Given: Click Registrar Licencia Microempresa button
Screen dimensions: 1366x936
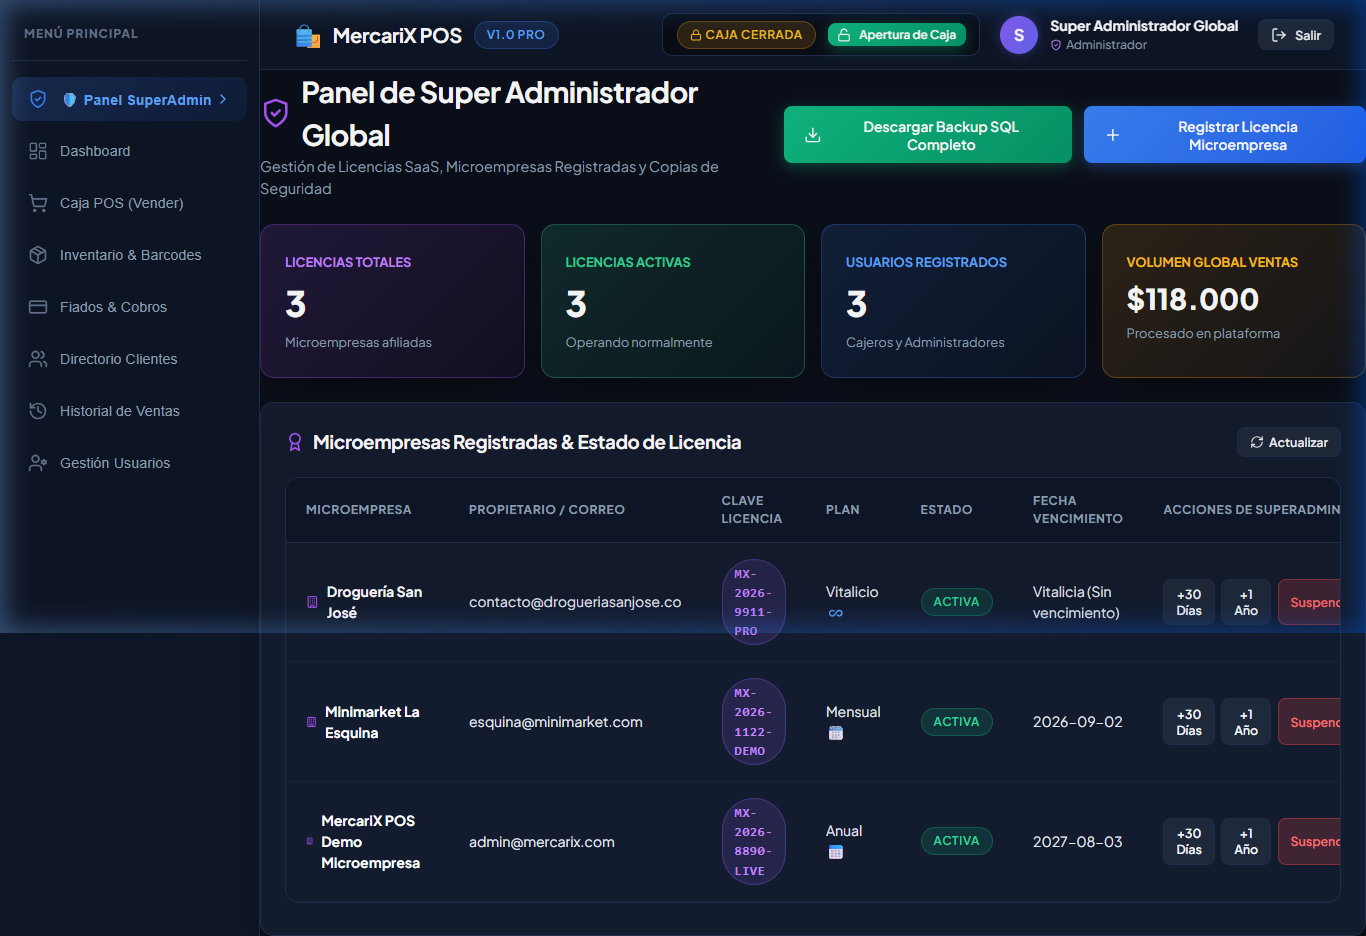Looking at the screenshot, I should pos(1225,135).
